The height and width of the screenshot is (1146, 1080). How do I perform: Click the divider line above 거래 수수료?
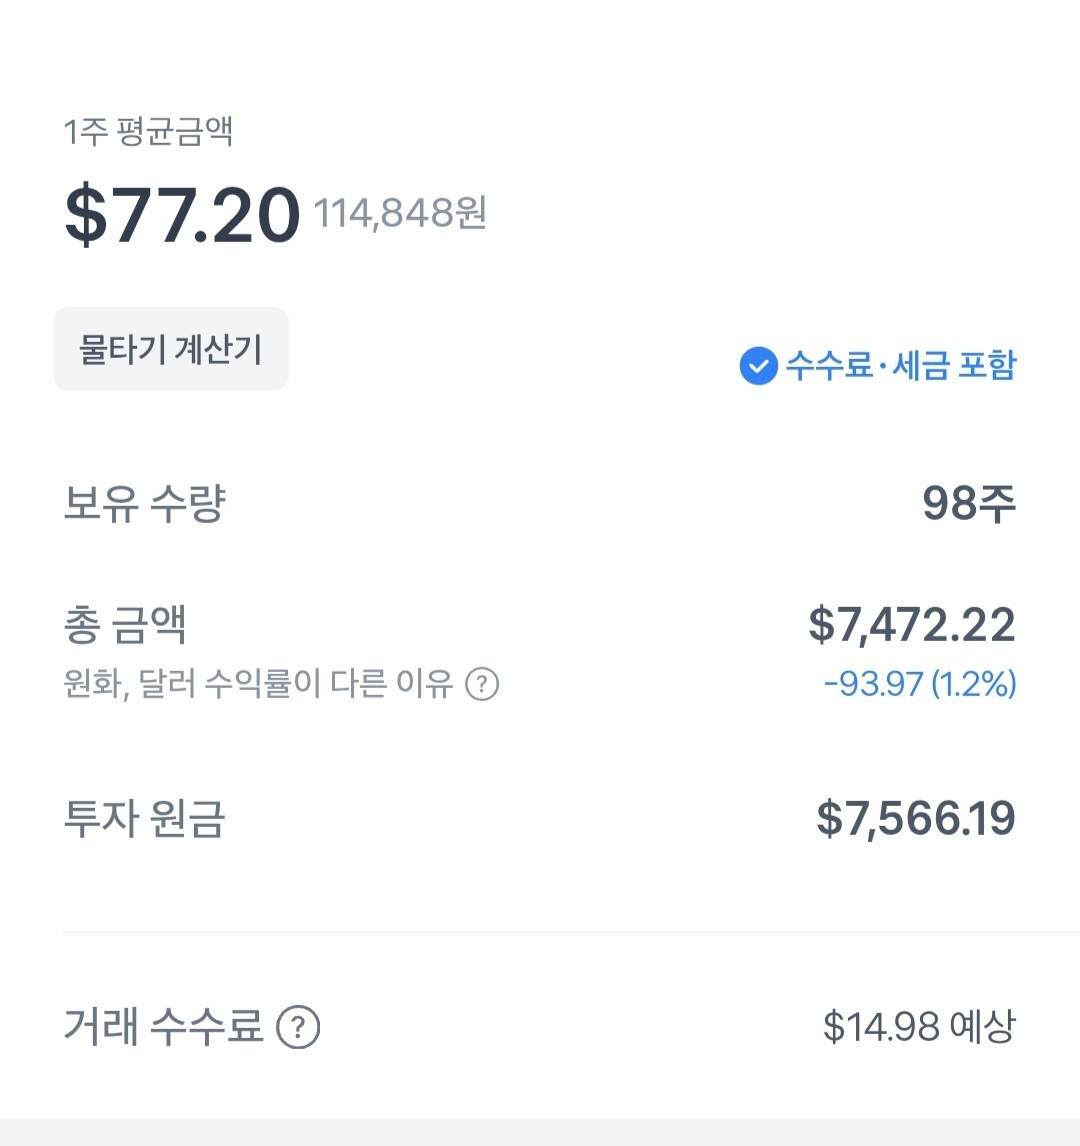570,932
